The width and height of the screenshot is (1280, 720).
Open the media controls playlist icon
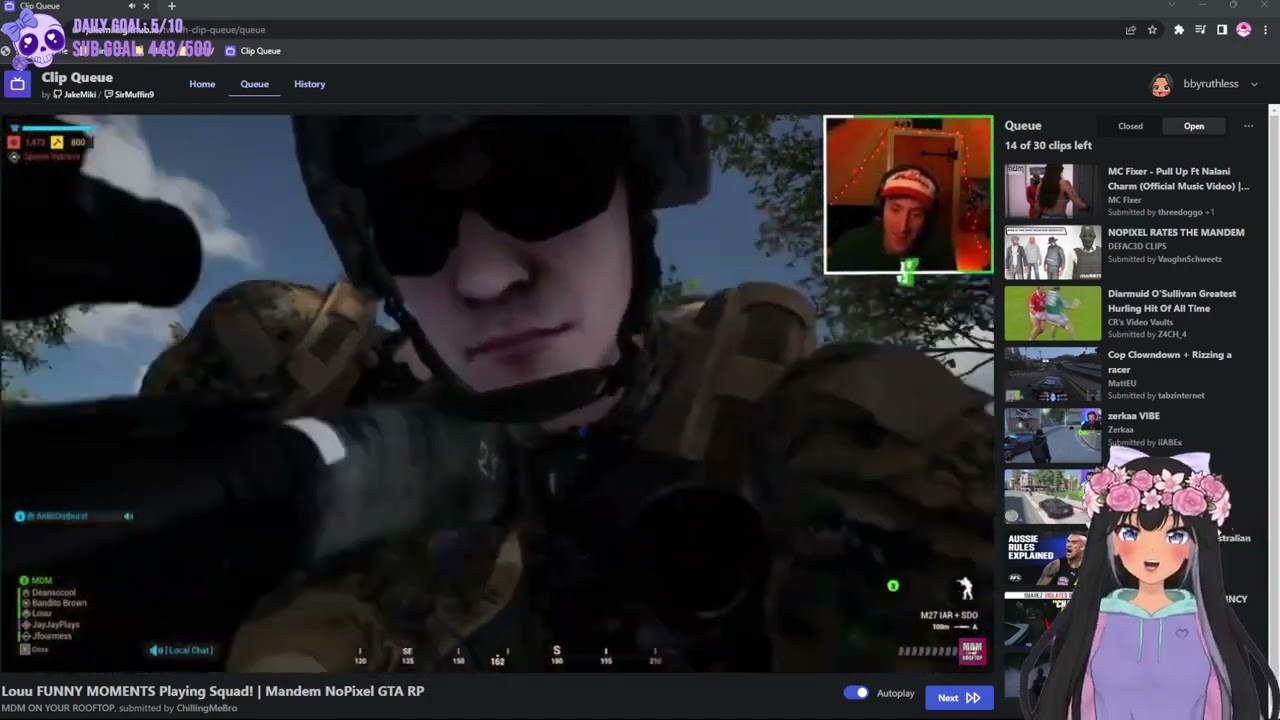tap(1201, 30)
